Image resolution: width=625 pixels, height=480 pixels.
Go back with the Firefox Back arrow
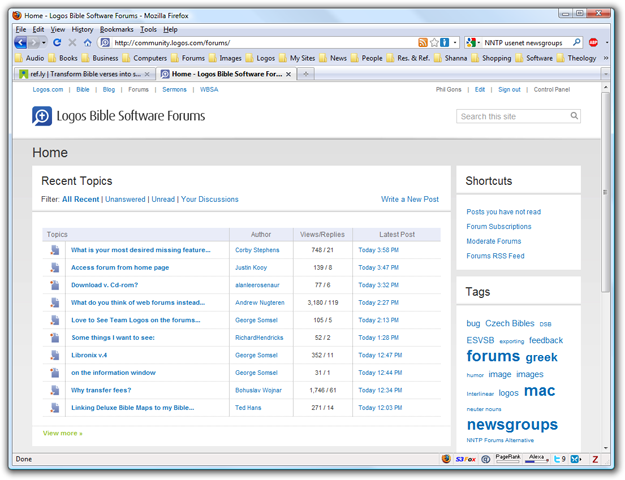pos(21,42)
